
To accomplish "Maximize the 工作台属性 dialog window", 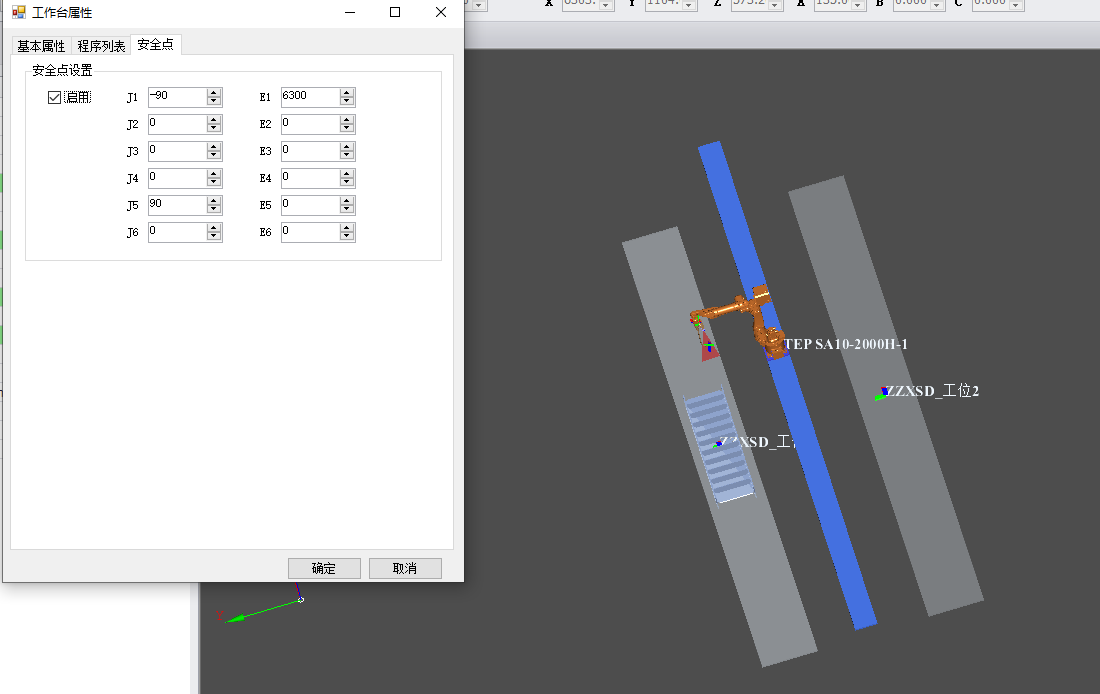I will click(x=395, y=12).
